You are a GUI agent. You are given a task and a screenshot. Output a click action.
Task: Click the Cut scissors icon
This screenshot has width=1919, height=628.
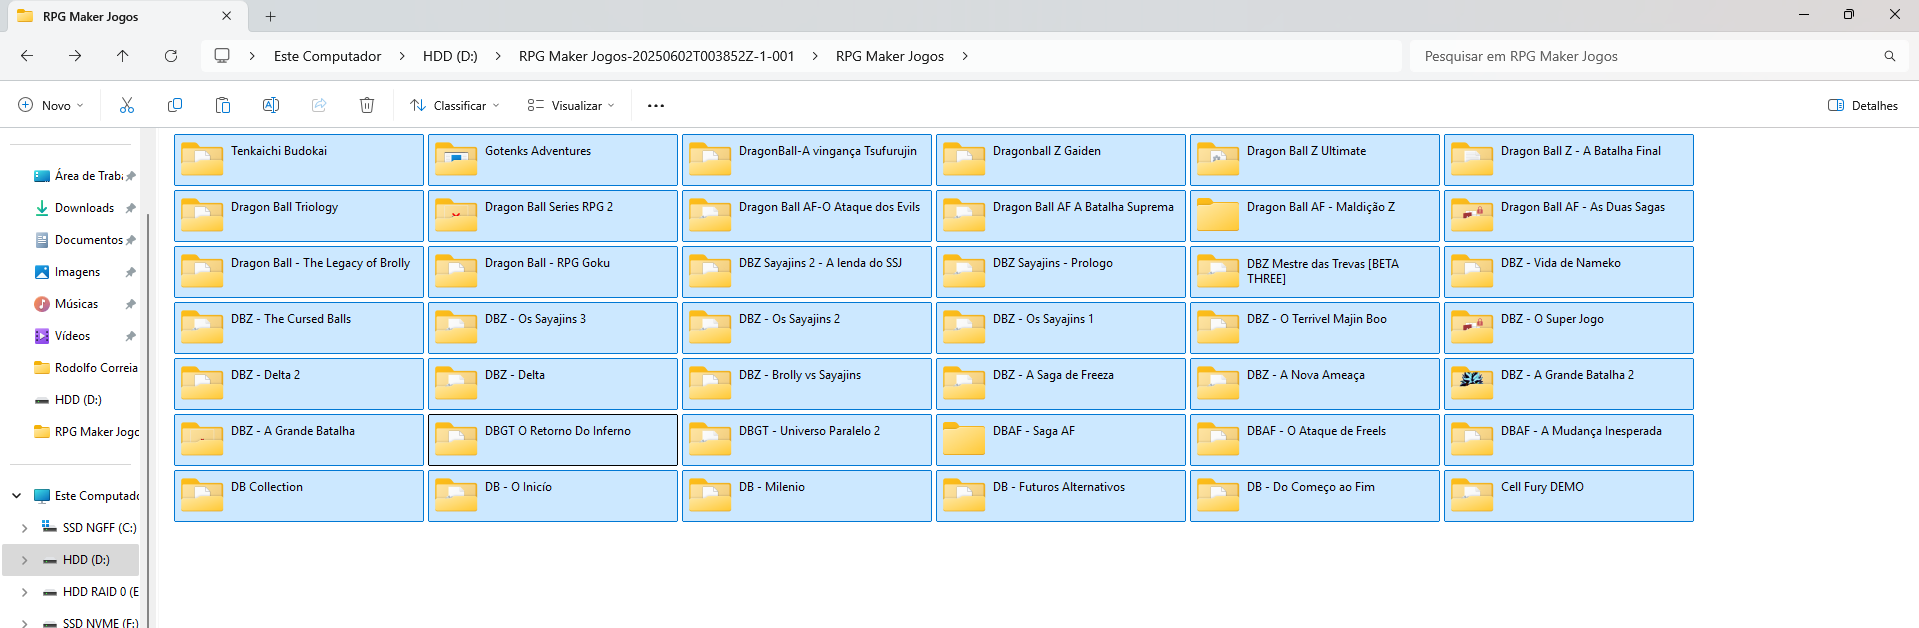tap(127, 105)
